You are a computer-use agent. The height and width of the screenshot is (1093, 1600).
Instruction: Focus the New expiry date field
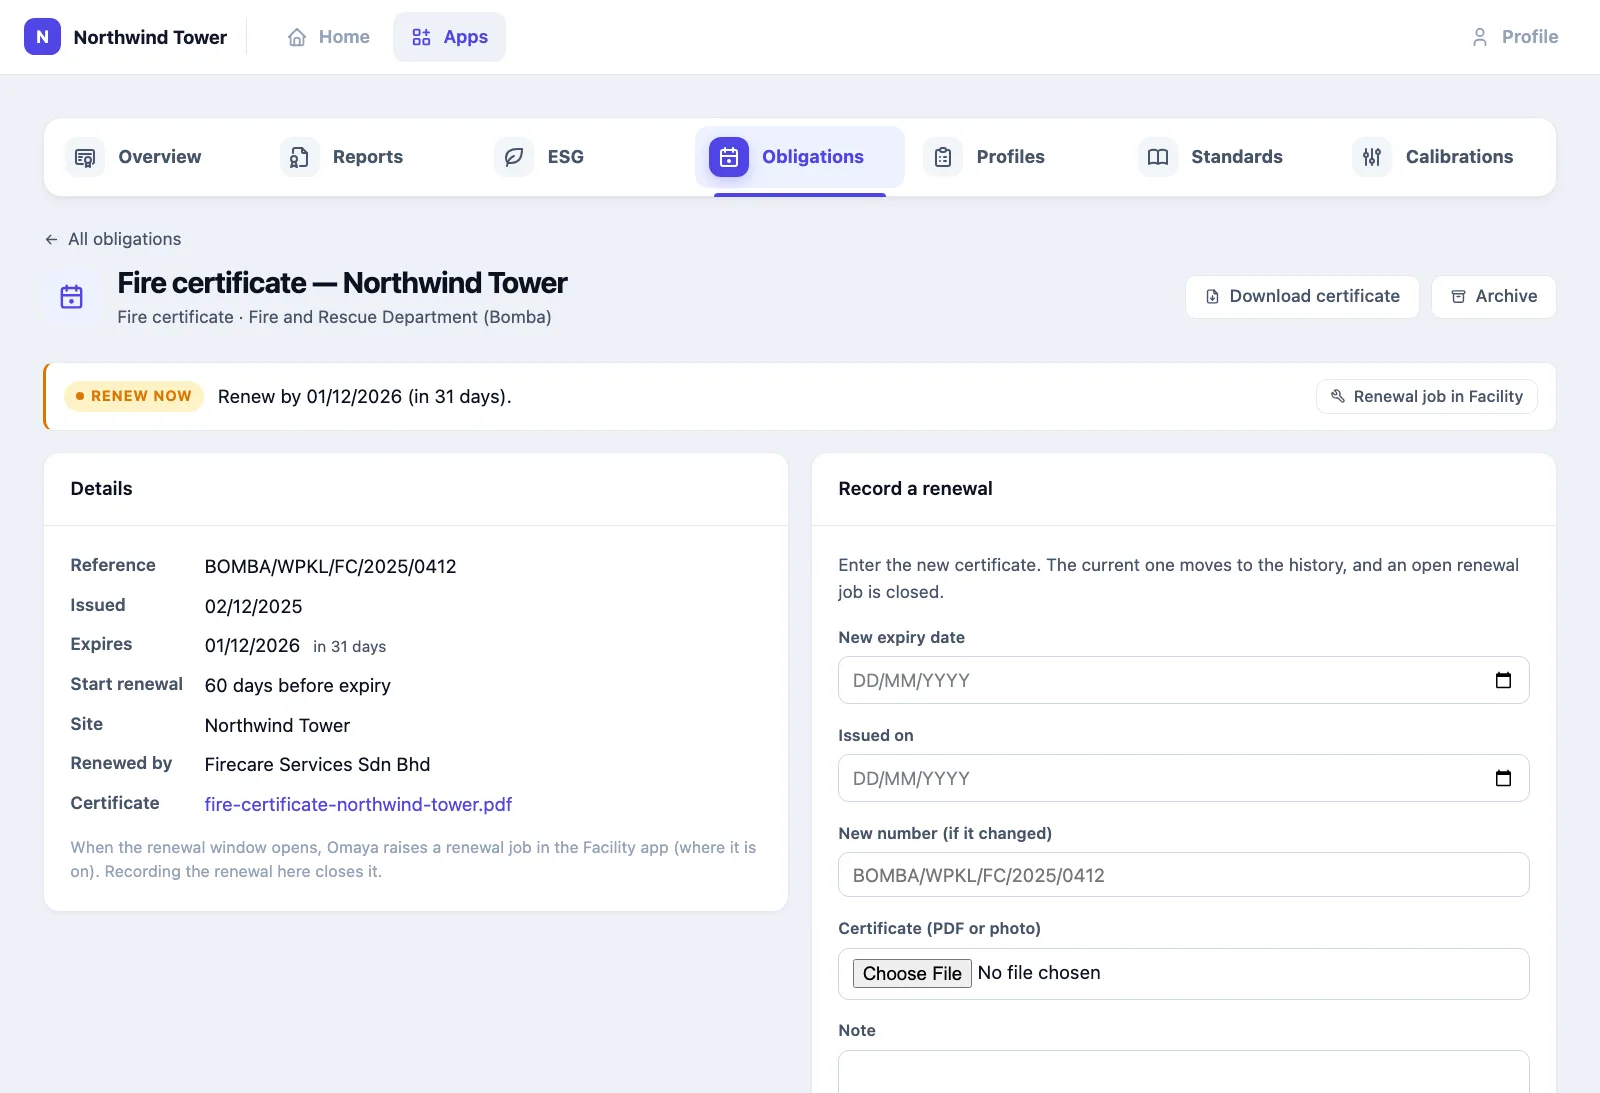click(1183, 680)
